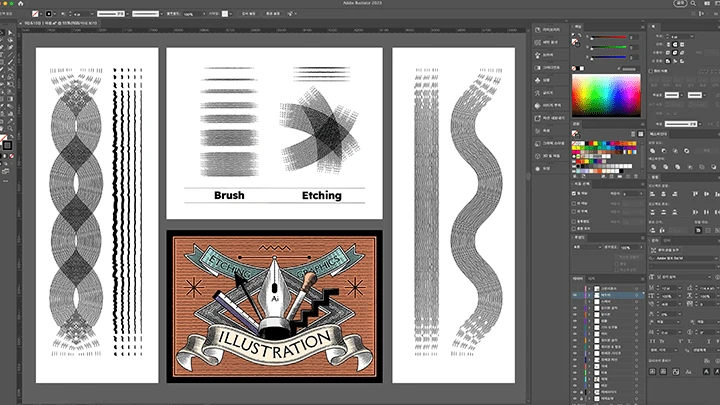Click the green G slider in Color panel

click(x=608, y=47)
